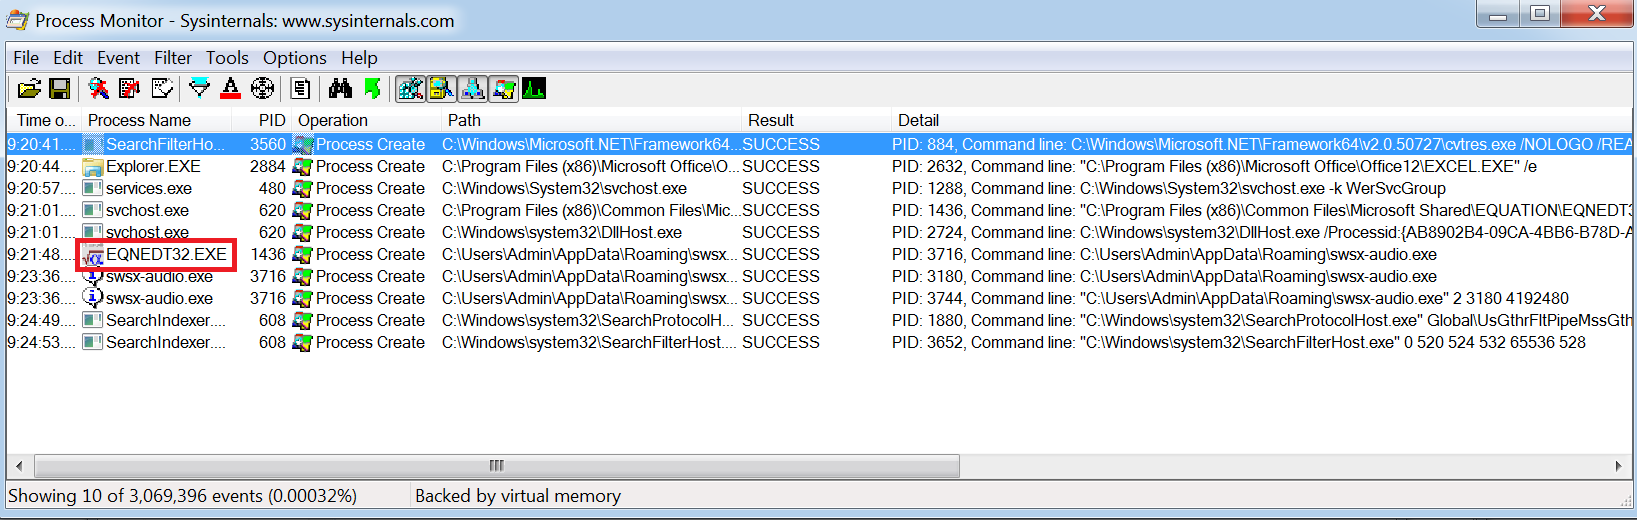This screenshot has height=520, width=1637.
Task: Open the Options menu
Action: [x=294, y=58]
